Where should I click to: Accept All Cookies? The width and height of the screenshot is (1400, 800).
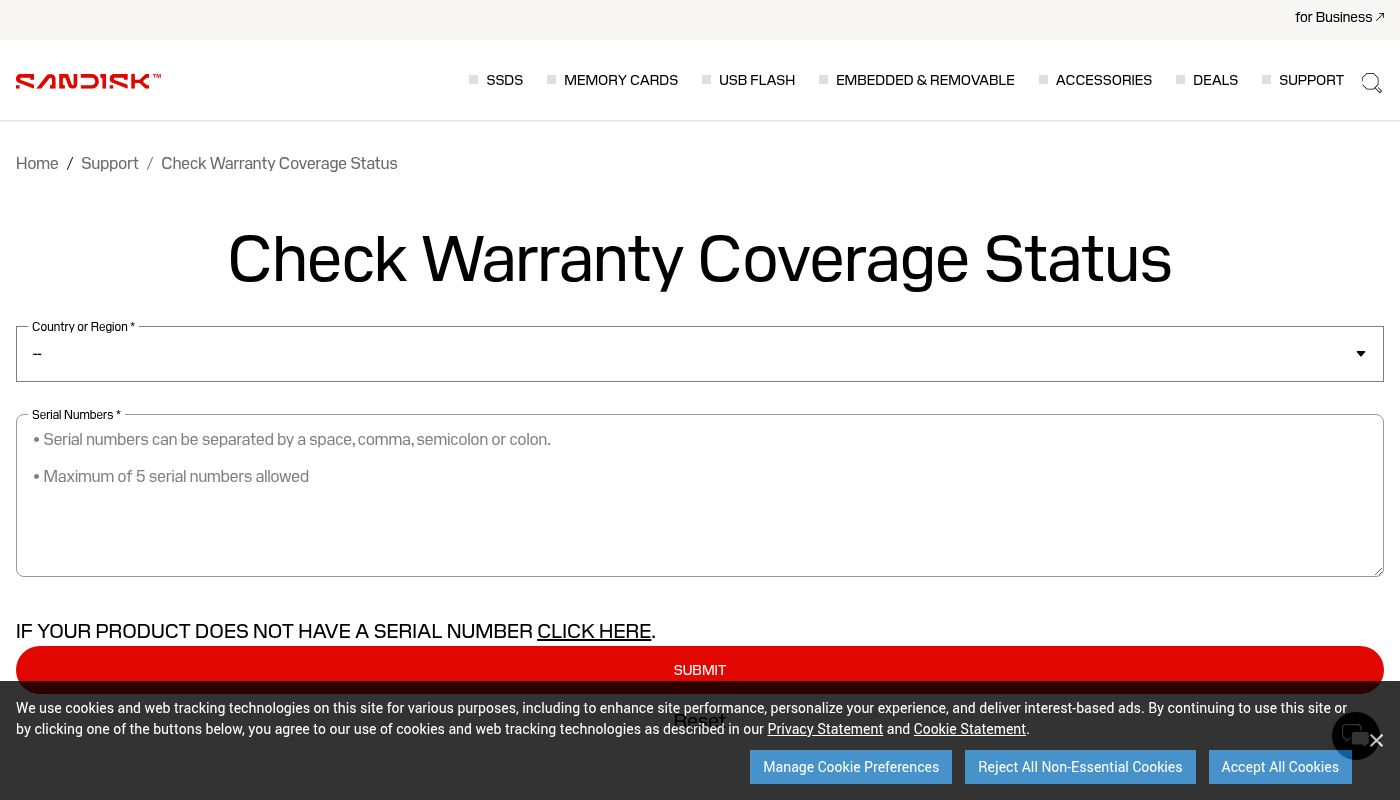point(1279,767)
